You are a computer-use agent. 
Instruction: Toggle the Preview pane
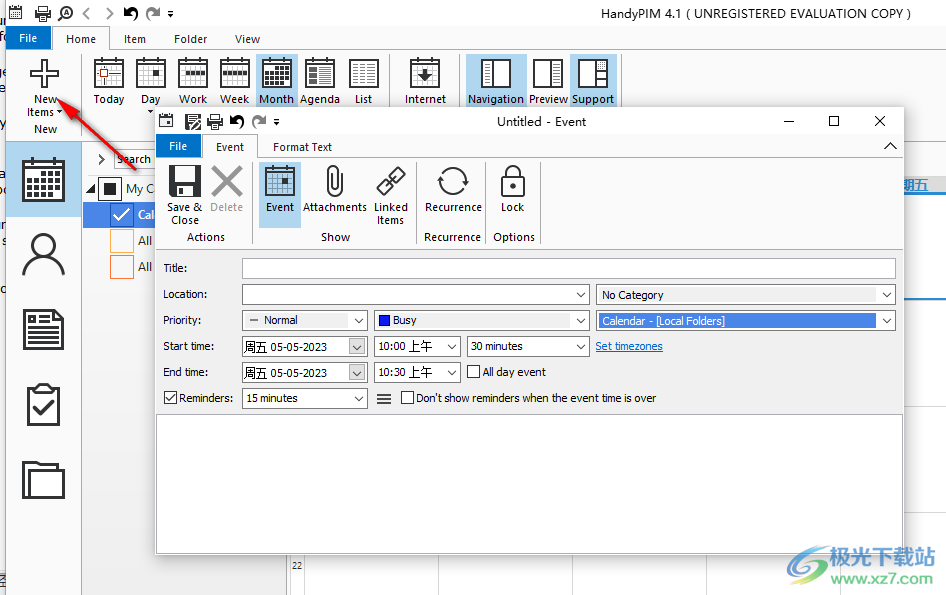click(x=548, y=81)
